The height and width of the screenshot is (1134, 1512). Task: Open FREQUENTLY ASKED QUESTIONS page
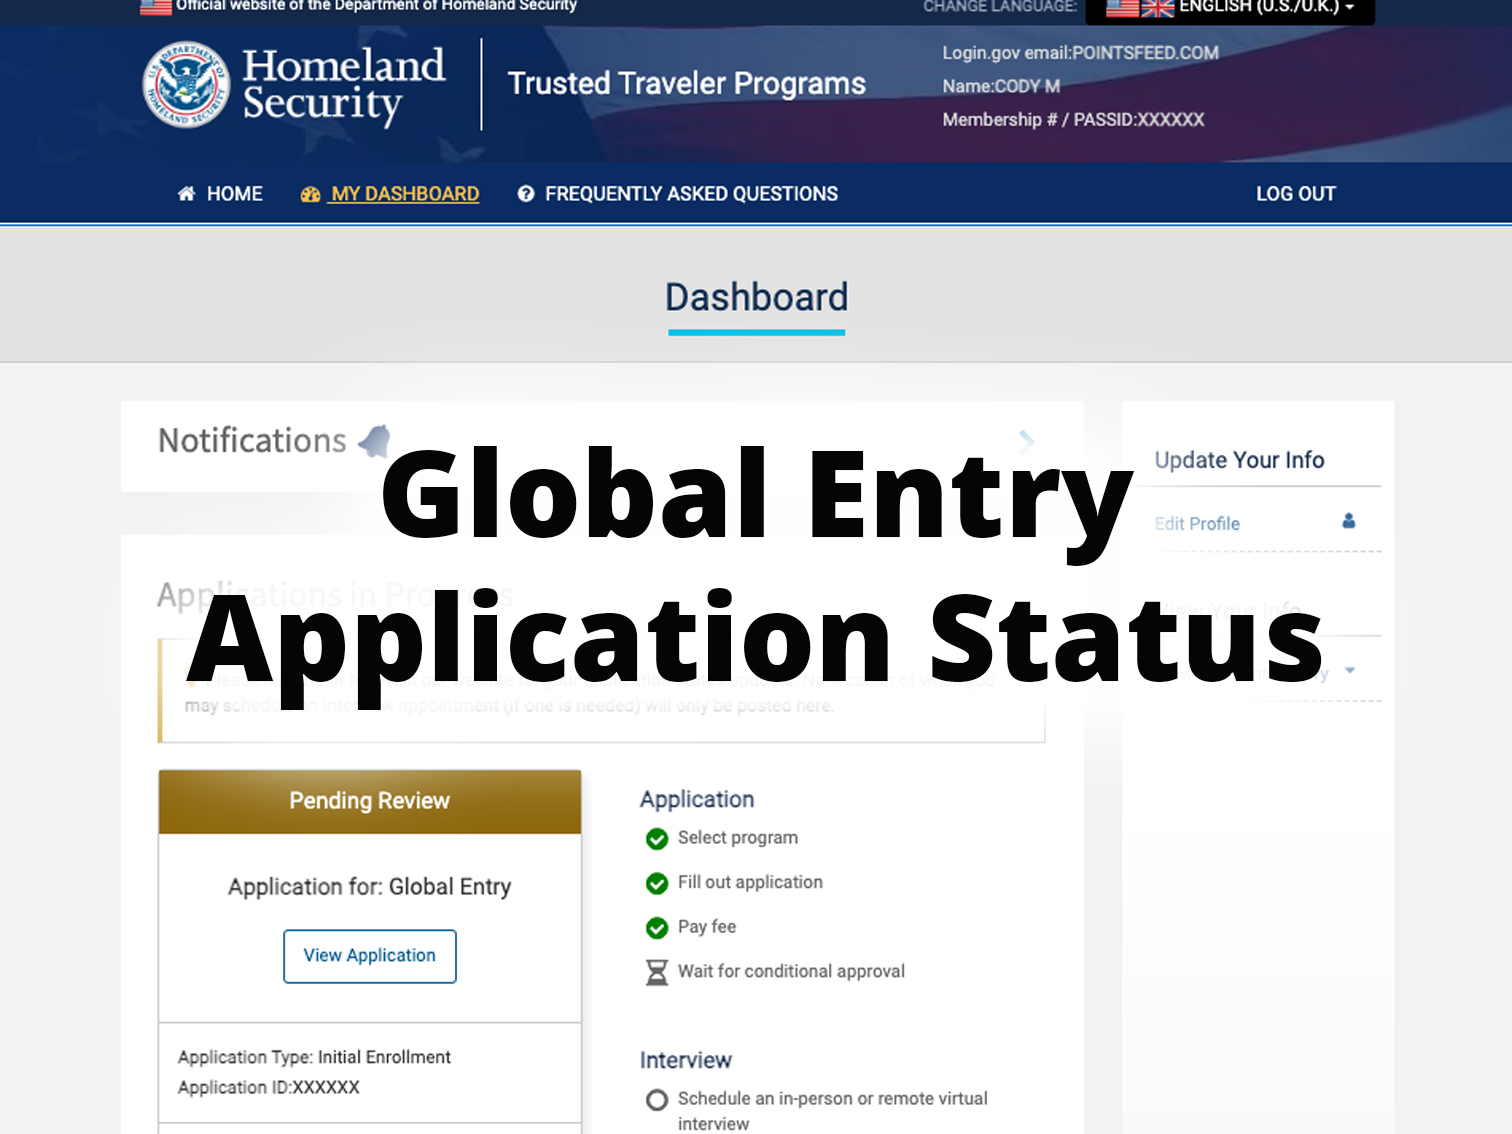point(691,194)
